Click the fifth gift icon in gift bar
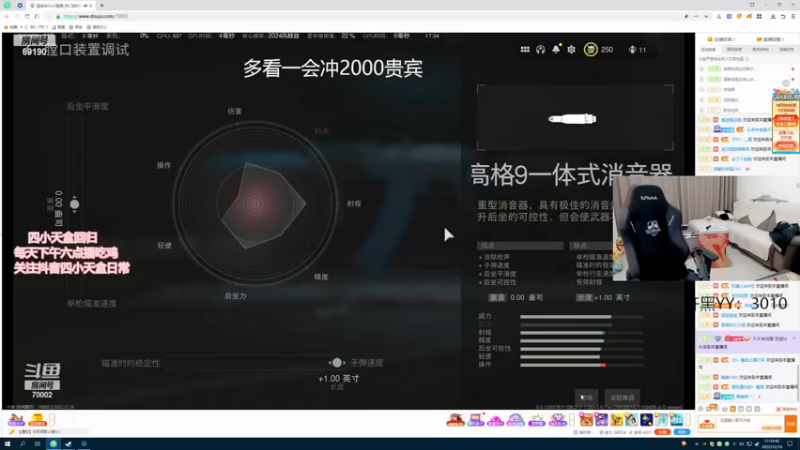Viewport: 800px width, 450px height. [536, 420]
